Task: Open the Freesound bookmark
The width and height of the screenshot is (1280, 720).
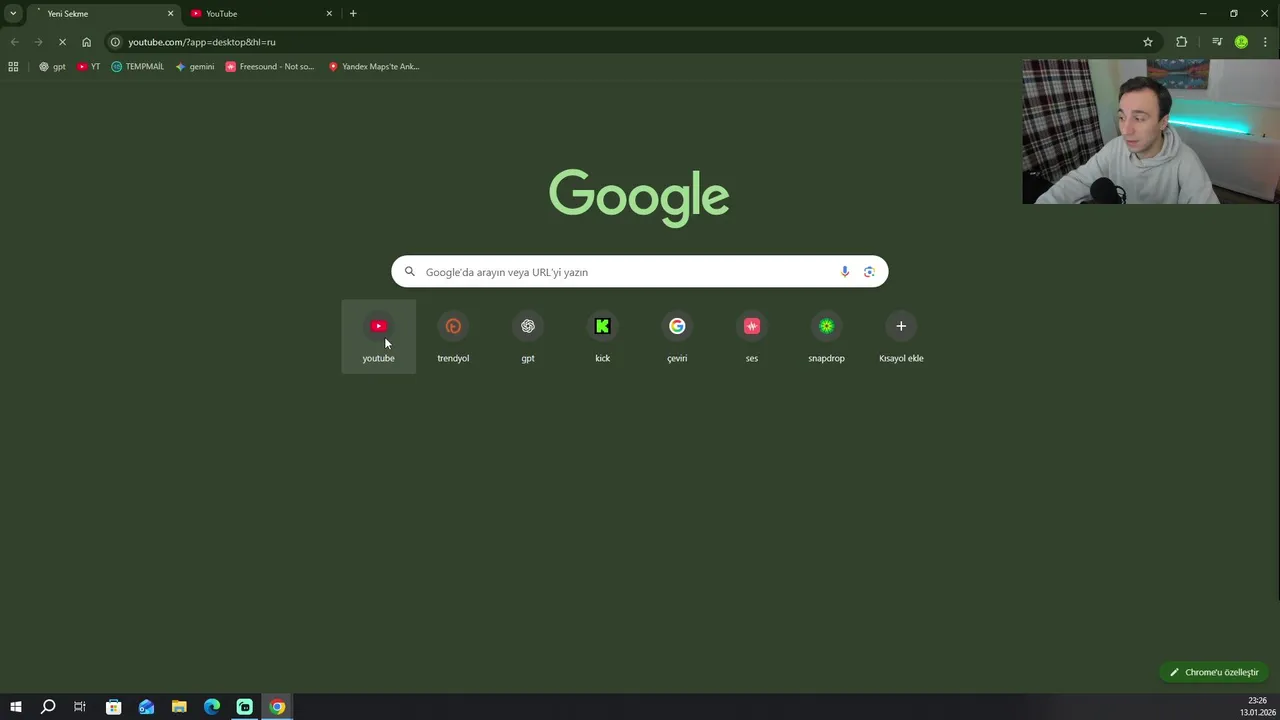Action: pos(270,66)
